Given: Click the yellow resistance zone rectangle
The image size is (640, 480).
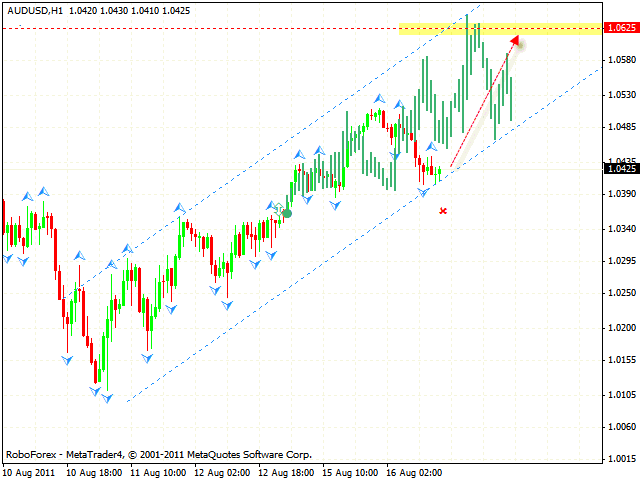Looking at the screenshot, I should (x=500, y=29).
